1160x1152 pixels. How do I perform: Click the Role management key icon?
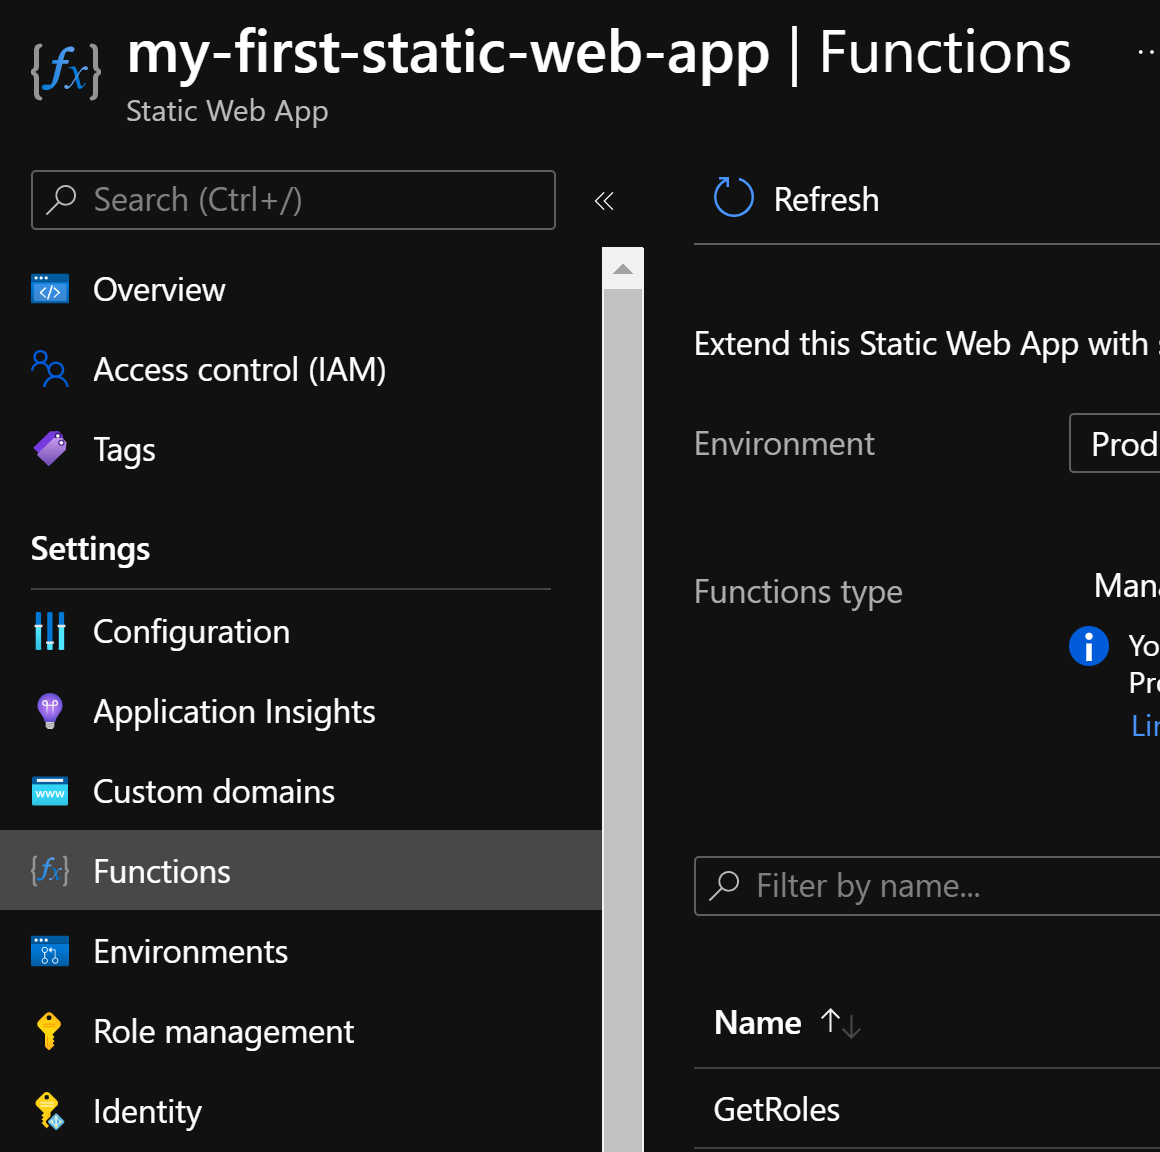tap(49, 1031)
